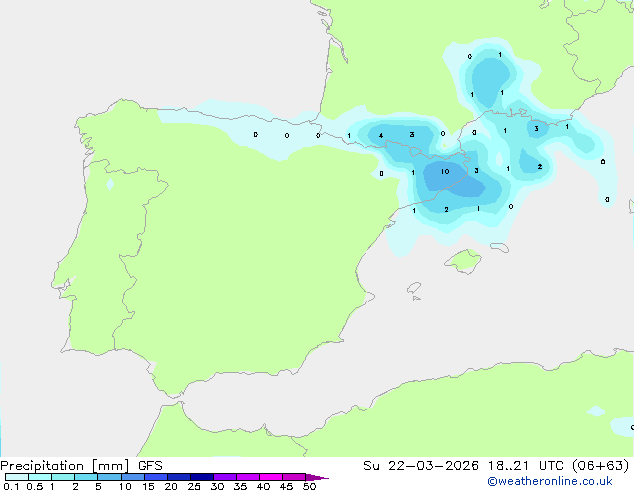Pick the 15–20 mm legend swatch
634x490 pixels.
(156, 477)
